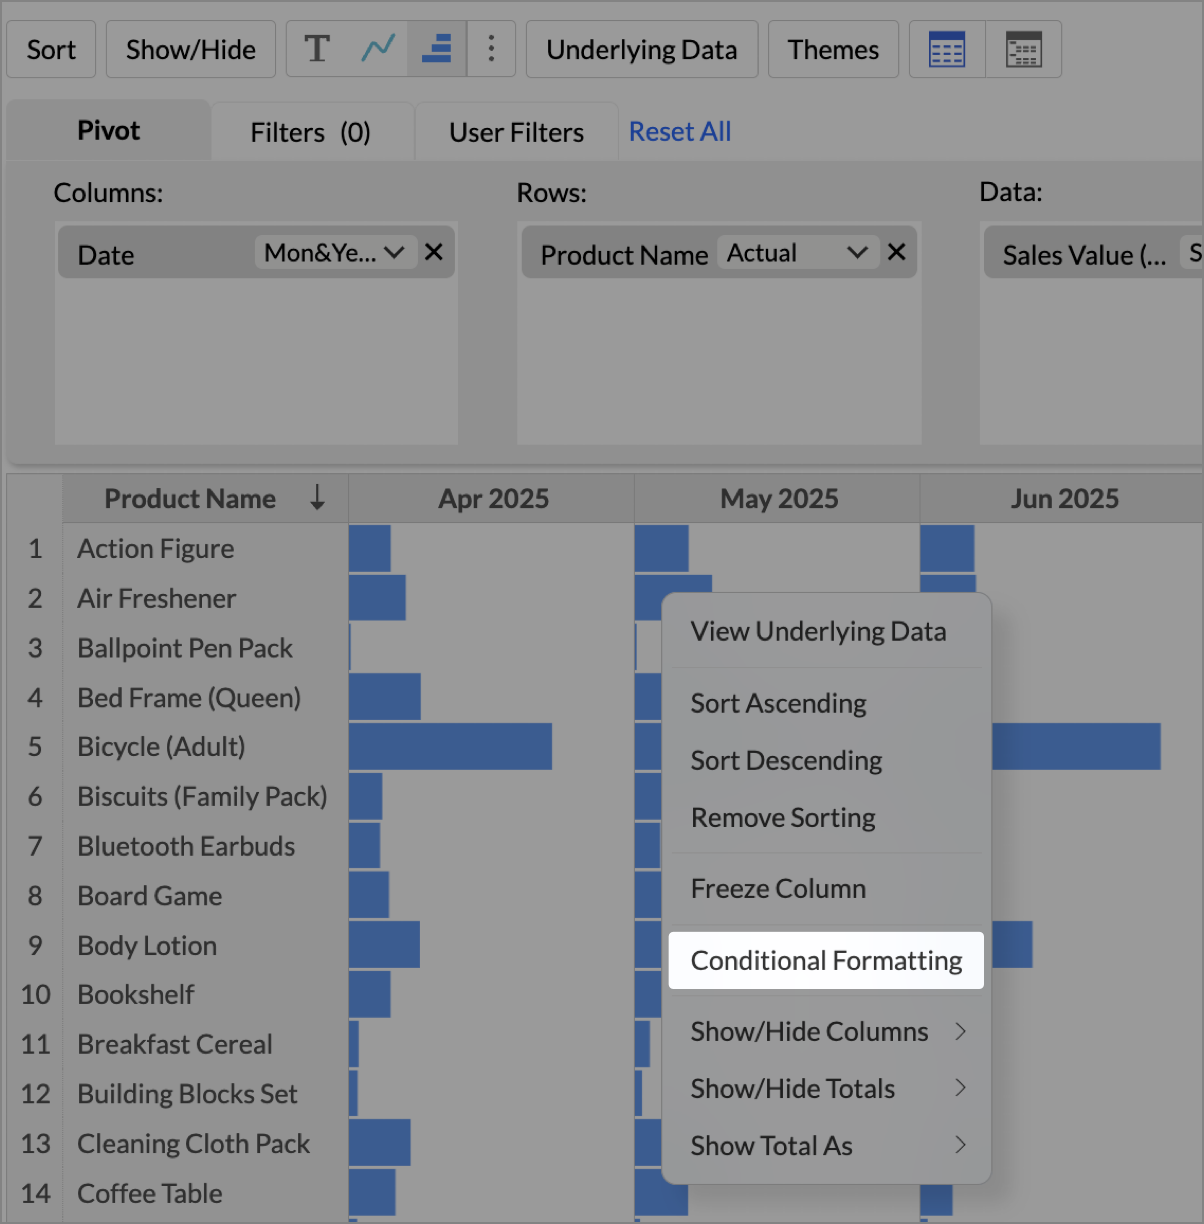This screenshot has height=1224, width=1204.
Task: Remove the Date field from Columns
Action: (434, 252)
